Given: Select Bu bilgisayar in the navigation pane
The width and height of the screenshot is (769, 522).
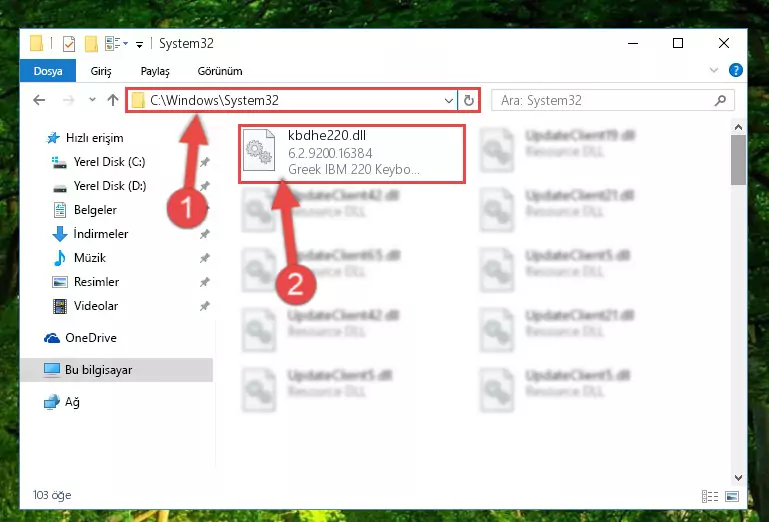Looking at the screenshot, I should (117, 370).
